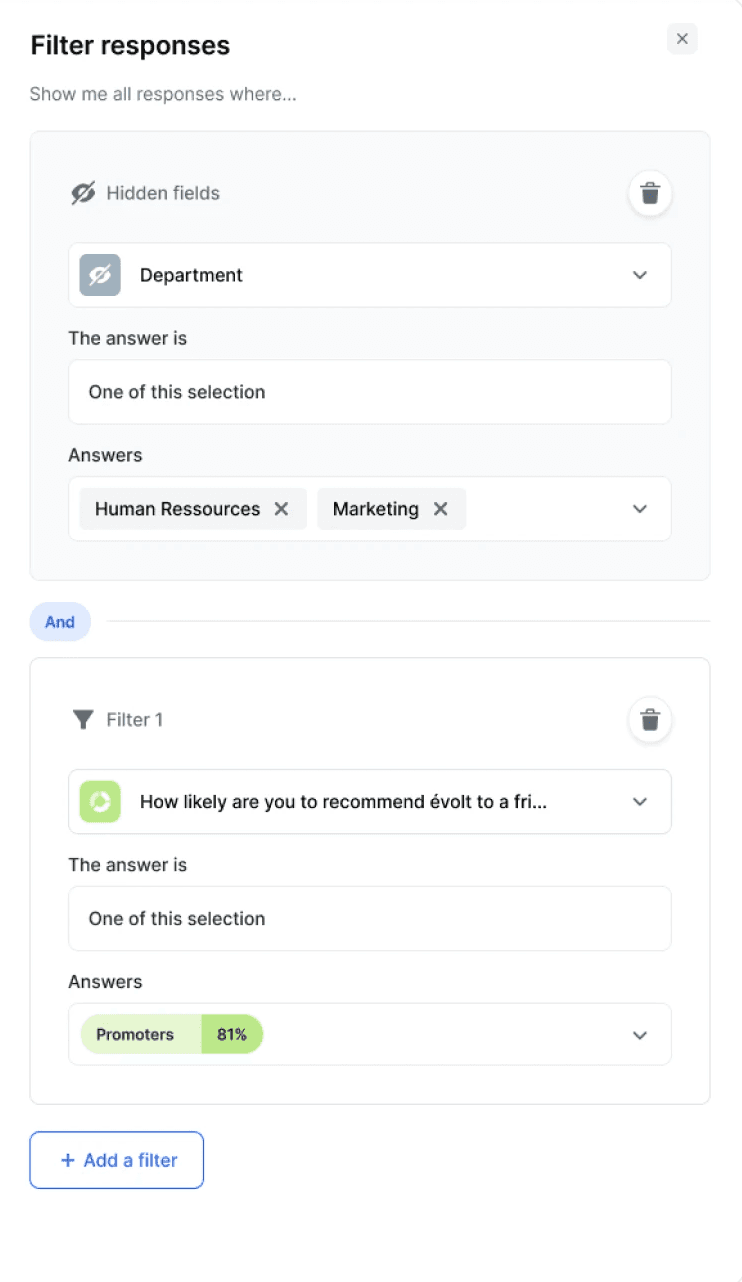742x1282 pixels.
Task: Click the funnel icon next to Filter 1
Action: pyautogui.click(x=83, y=720)
